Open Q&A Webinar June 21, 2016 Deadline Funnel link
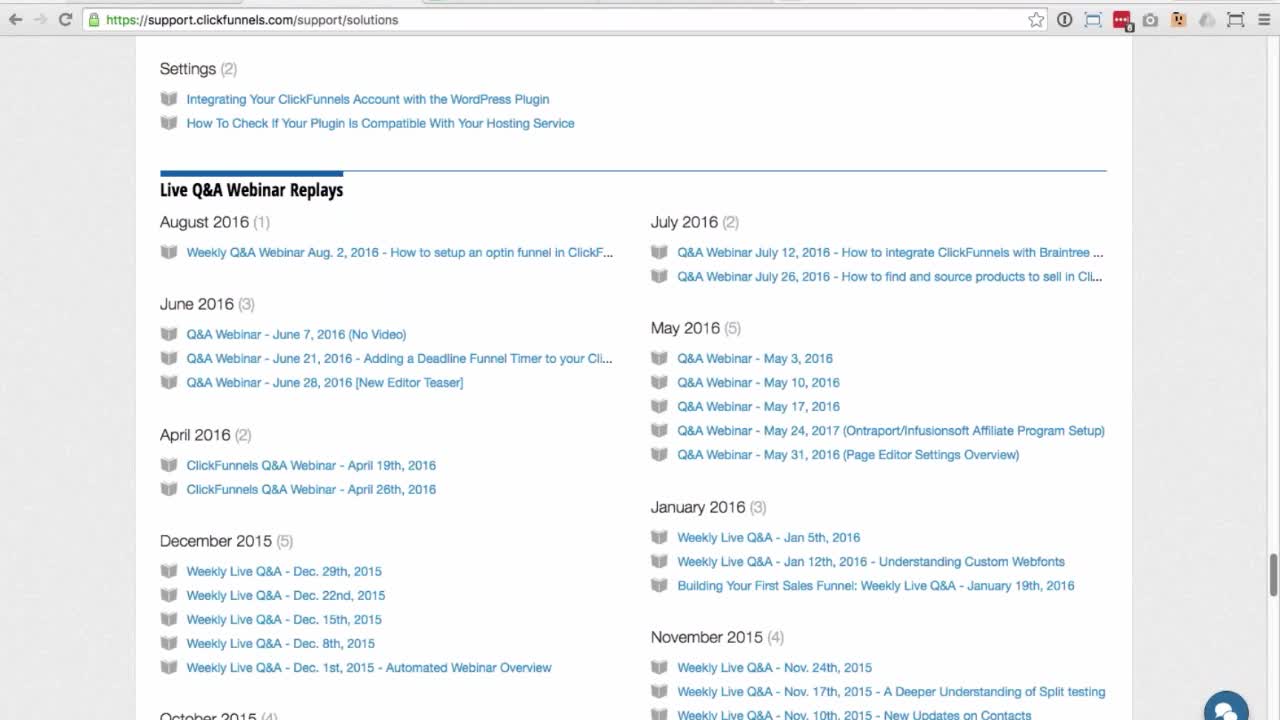Image resolution: width=1280 pixels, height=720 pixels. point(399,358)
